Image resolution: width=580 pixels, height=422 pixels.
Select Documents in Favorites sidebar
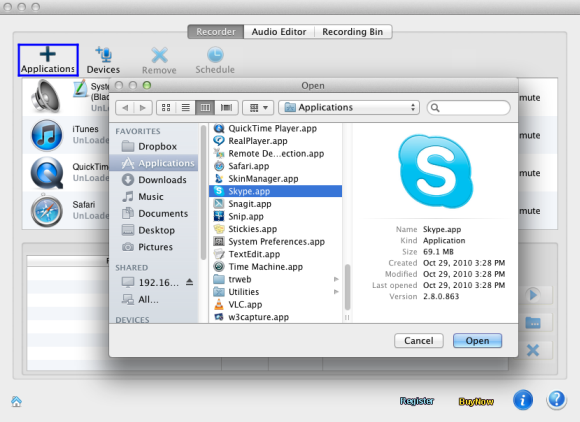[x=155, y=213]
